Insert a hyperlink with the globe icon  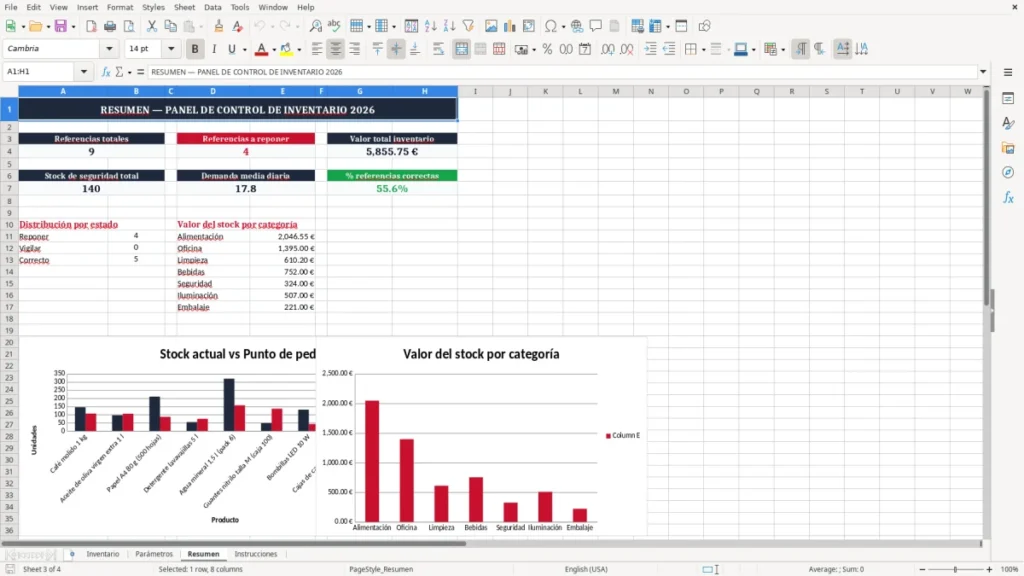(577, 26)
